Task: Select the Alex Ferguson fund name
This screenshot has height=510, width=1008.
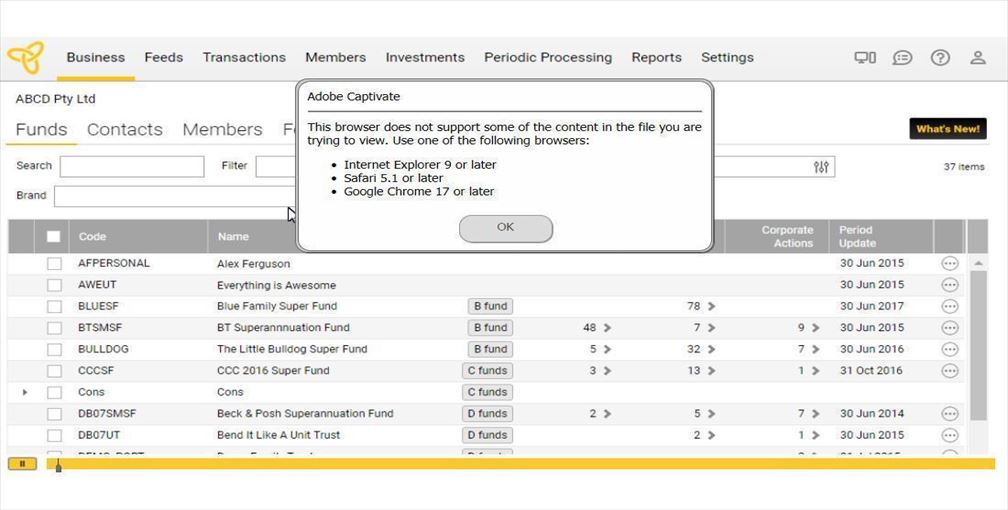Action: coord(253,264)
